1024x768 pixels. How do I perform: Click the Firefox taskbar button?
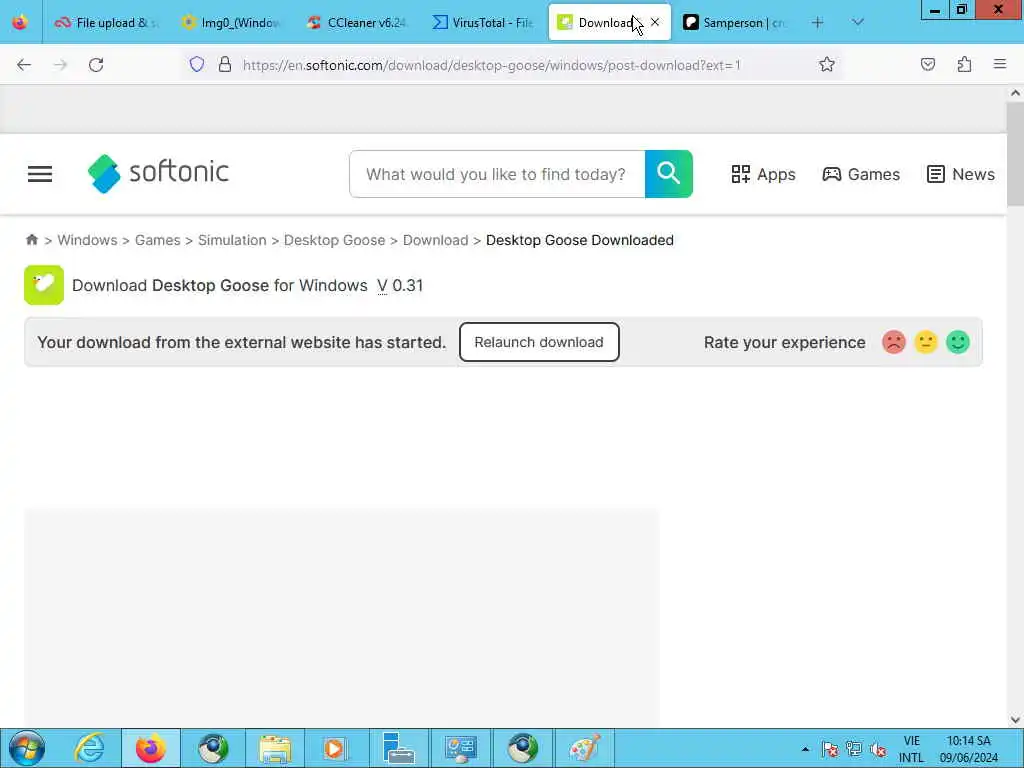tap(151, 748)
